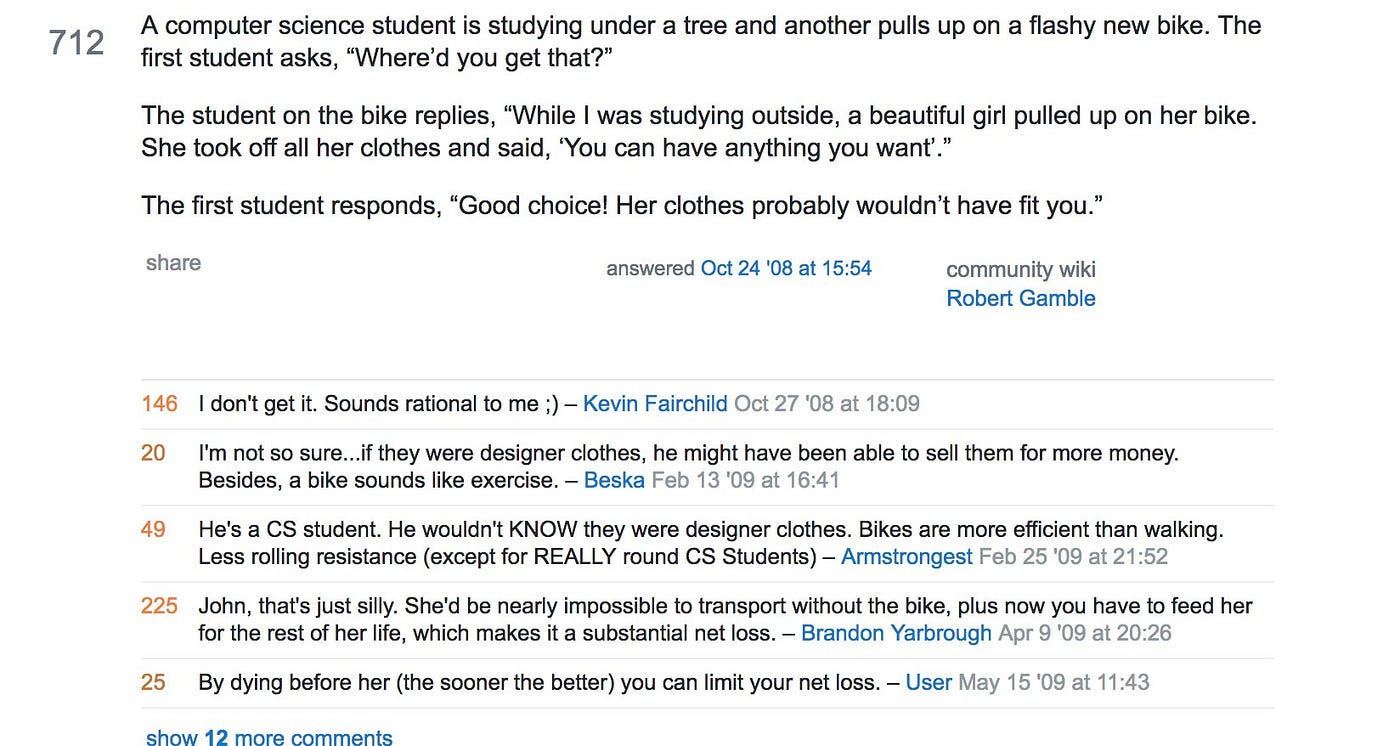This screenshot has width=1400, height=746.
Task: Click the 49 vote count on Armstrongest's comment
Action: (153, 530)
